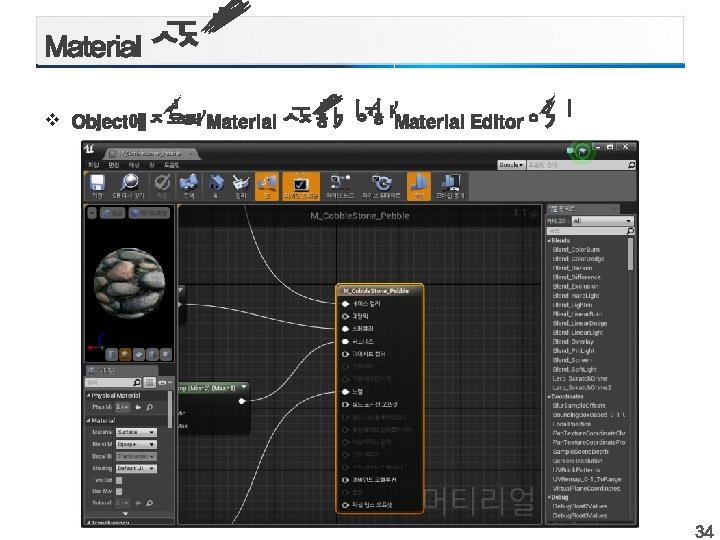Open the eye view options in Details panel
The width and height of the screenshot is (720, 540).
click(164, 382)
